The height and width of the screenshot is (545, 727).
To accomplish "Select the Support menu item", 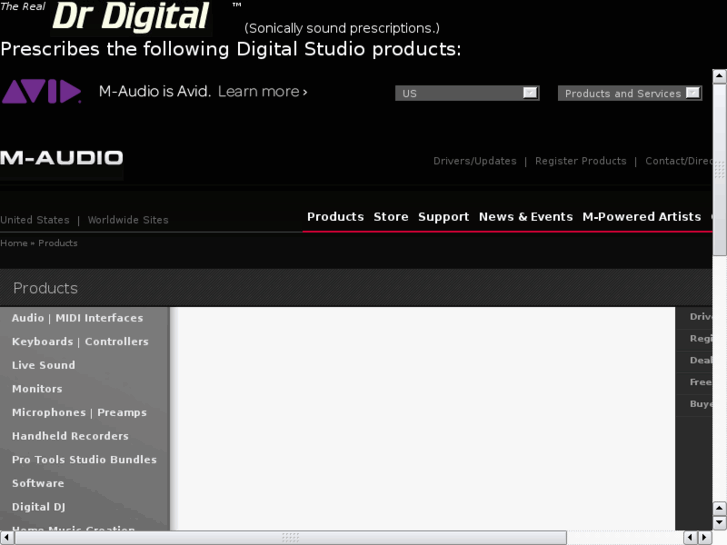I will (443, 217).
